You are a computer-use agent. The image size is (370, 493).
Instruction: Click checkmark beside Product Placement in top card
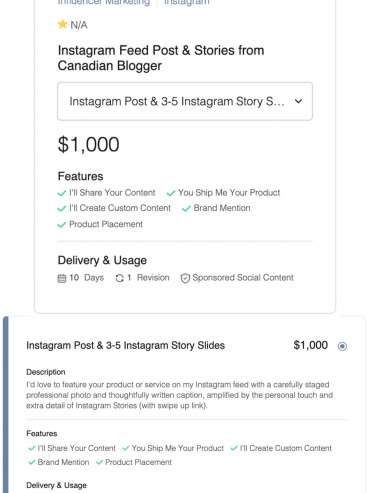click(62, 225)
